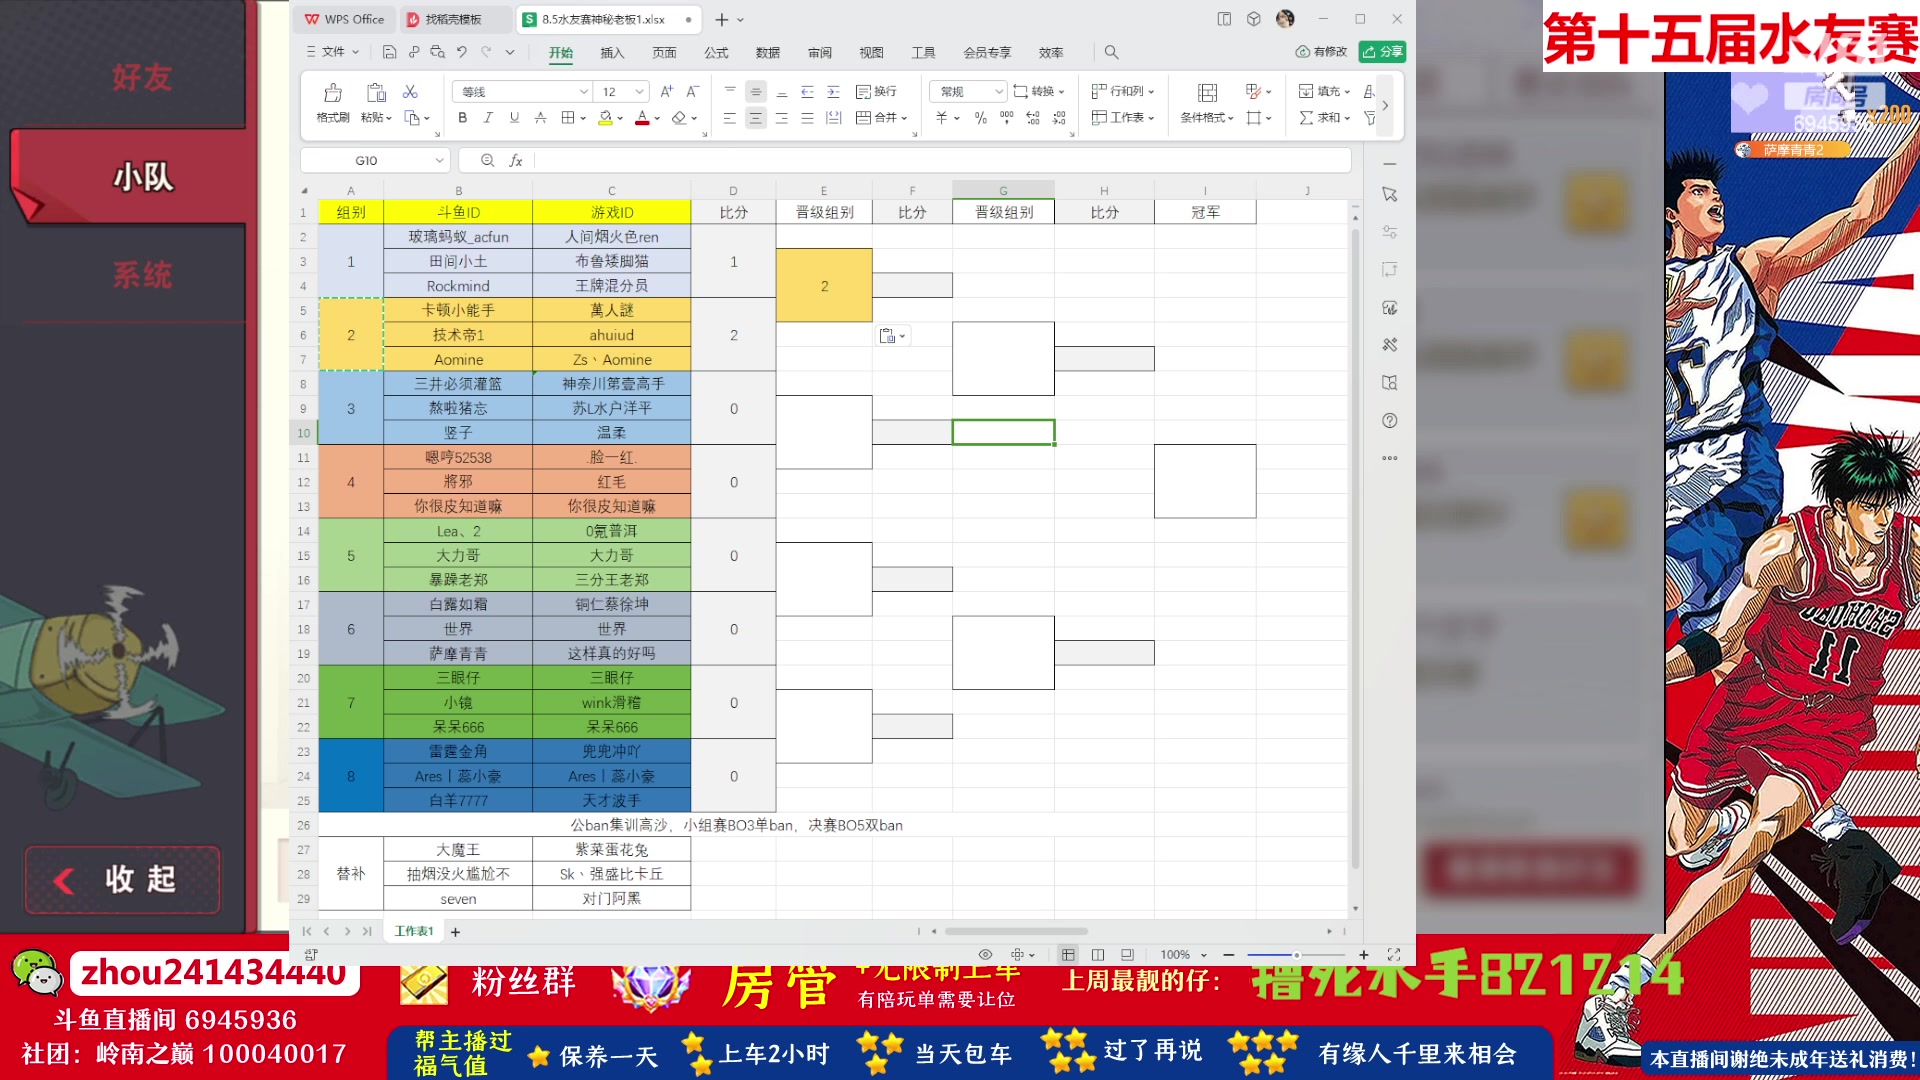The height and width of the screenshot is (1080, 1920).
Task: Click the yellow fill color swatch
Action: point(605,118)
